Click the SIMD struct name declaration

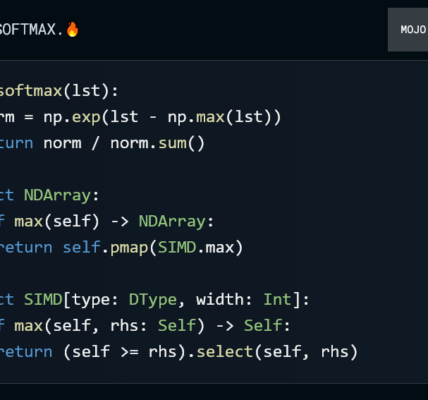point(43,299)
